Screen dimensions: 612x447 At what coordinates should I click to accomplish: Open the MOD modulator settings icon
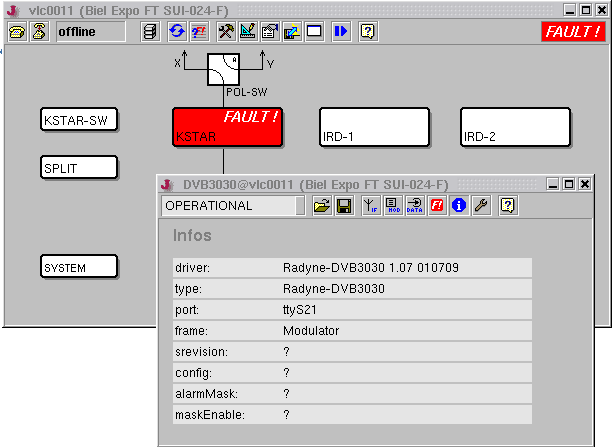pyautogui.click(x=393, y=206)
